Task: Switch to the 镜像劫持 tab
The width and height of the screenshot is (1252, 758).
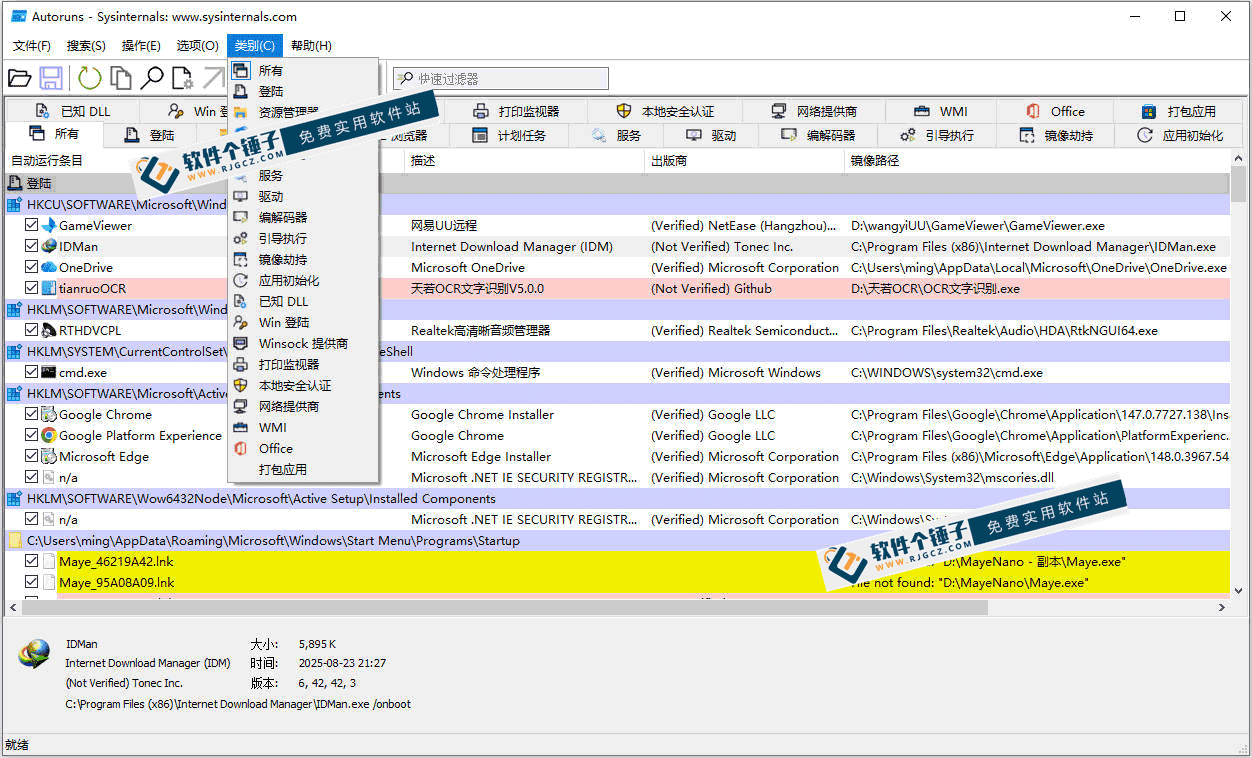Action: (1057, 136)
